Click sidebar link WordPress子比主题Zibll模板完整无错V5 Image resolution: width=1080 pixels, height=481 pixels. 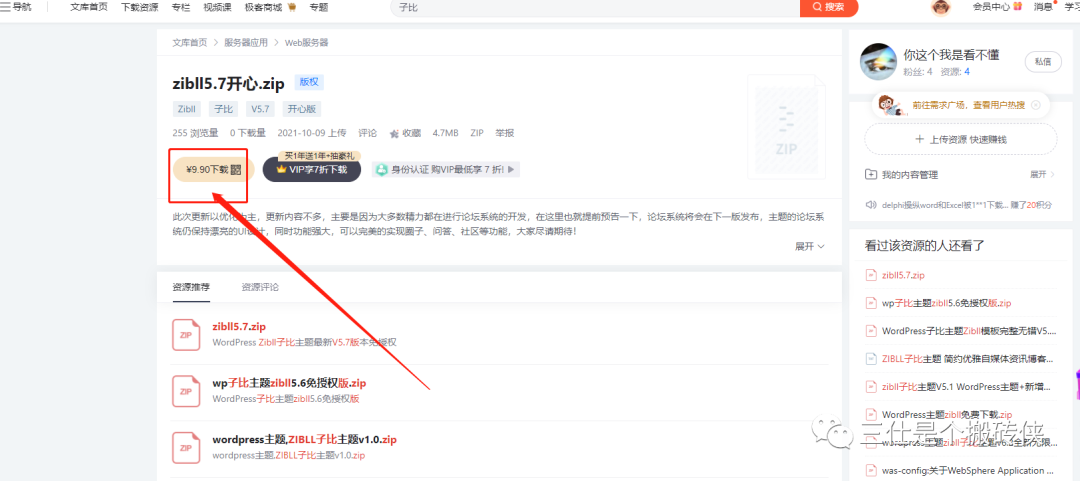(x=968, y=331)
